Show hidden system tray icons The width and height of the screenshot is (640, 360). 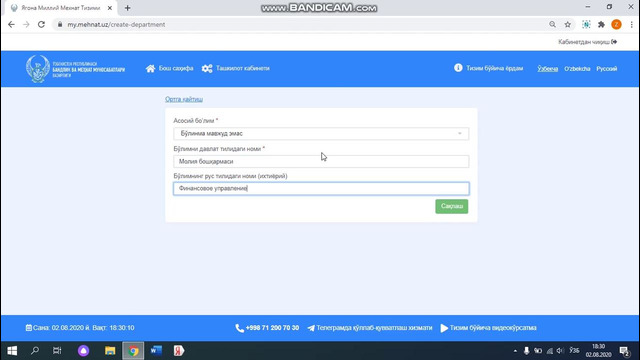pos(515,351)
